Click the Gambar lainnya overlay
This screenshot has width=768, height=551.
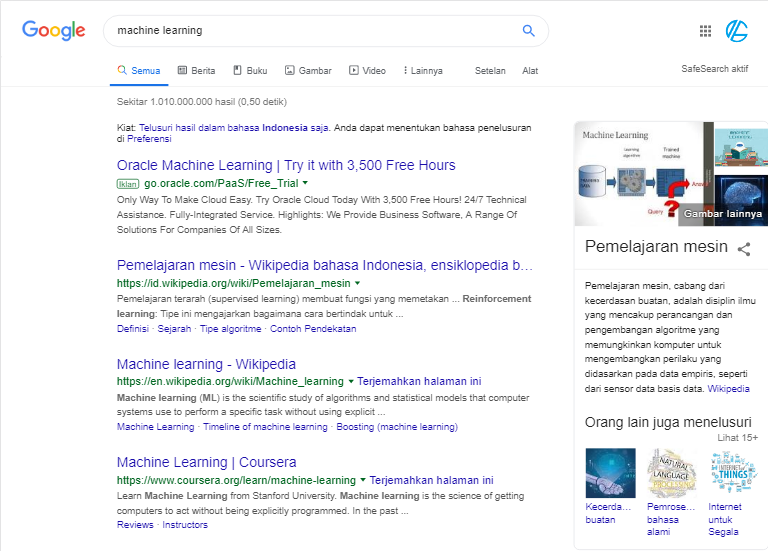pyautogui.click(x=722, y=214)
